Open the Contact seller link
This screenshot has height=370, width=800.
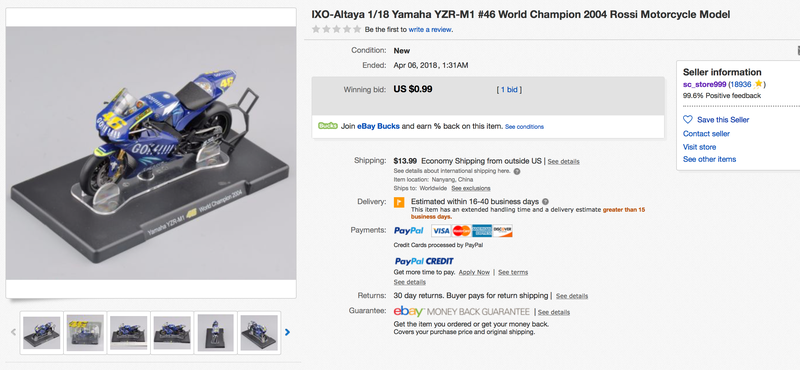pos(706,134)
